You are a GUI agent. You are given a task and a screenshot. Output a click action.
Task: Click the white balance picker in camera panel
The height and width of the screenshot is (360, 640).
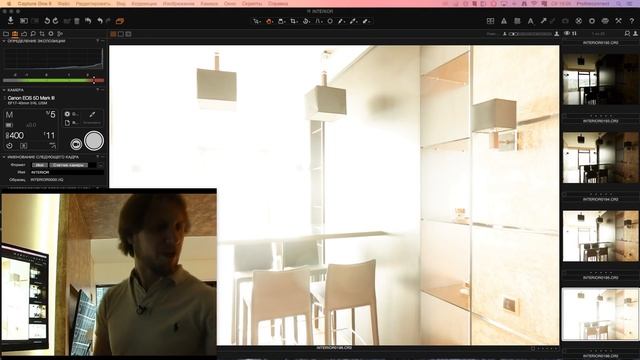[92, 115]
